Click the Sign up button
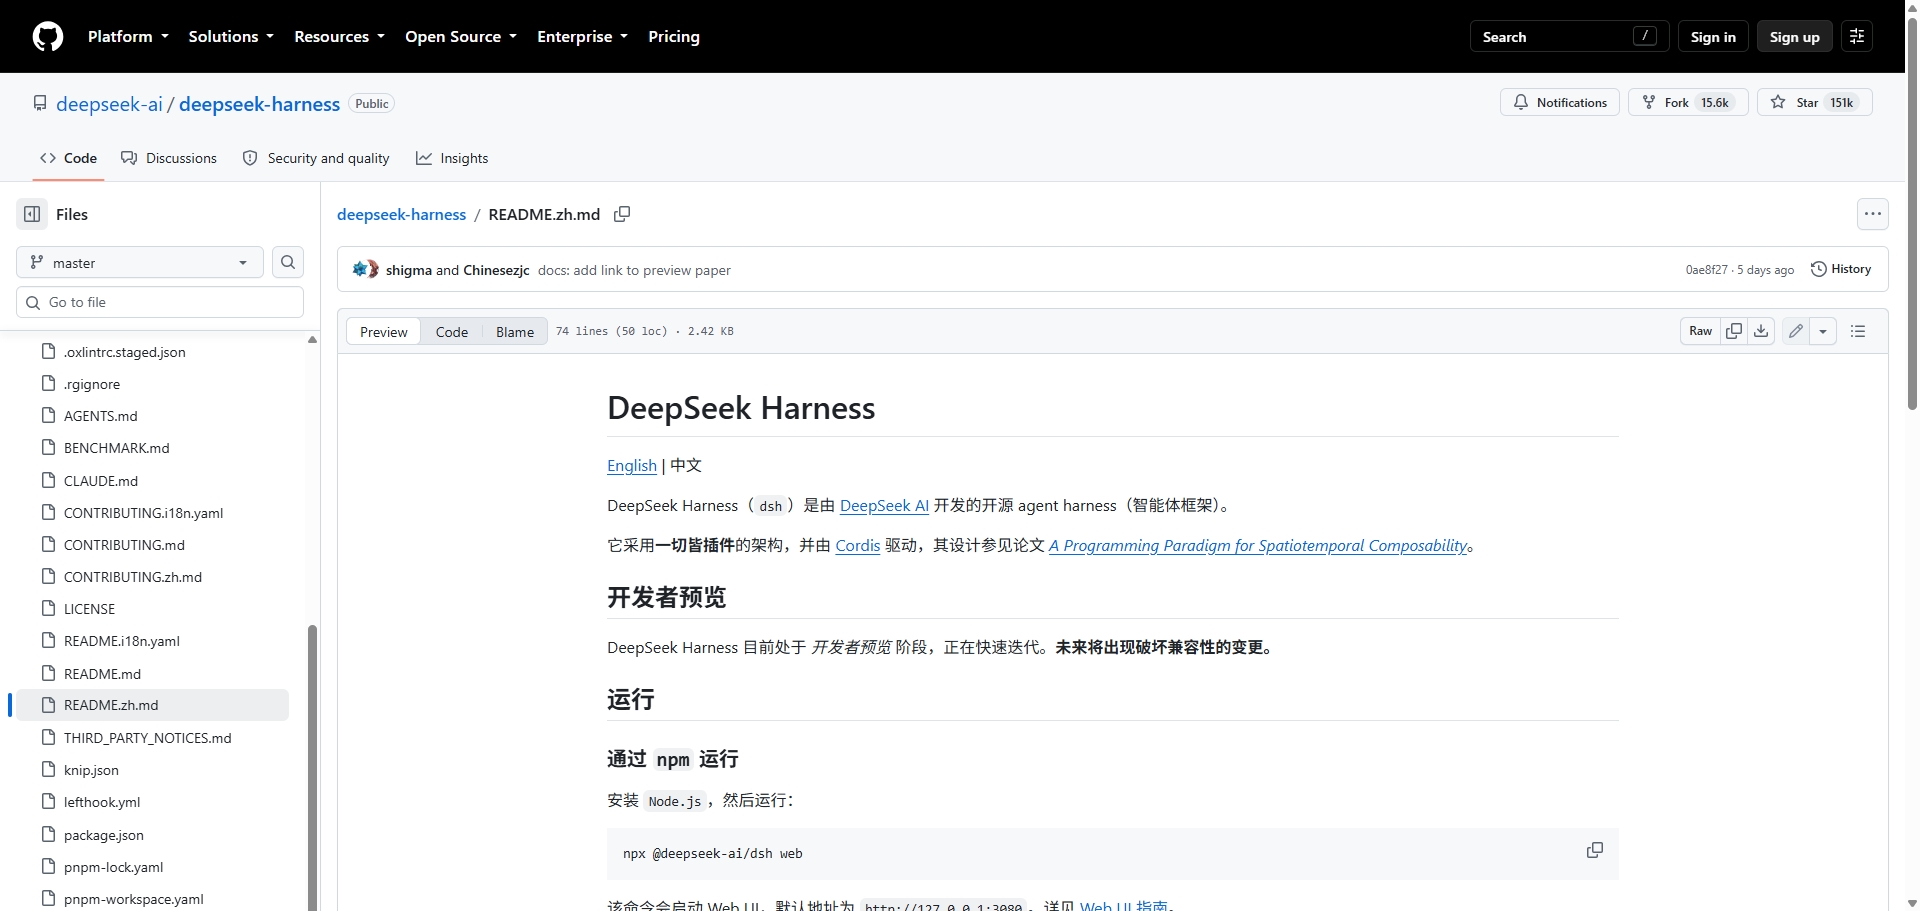Image resolution: width=1920 pixels, height=911 pixels. [x=1795, y=37]
